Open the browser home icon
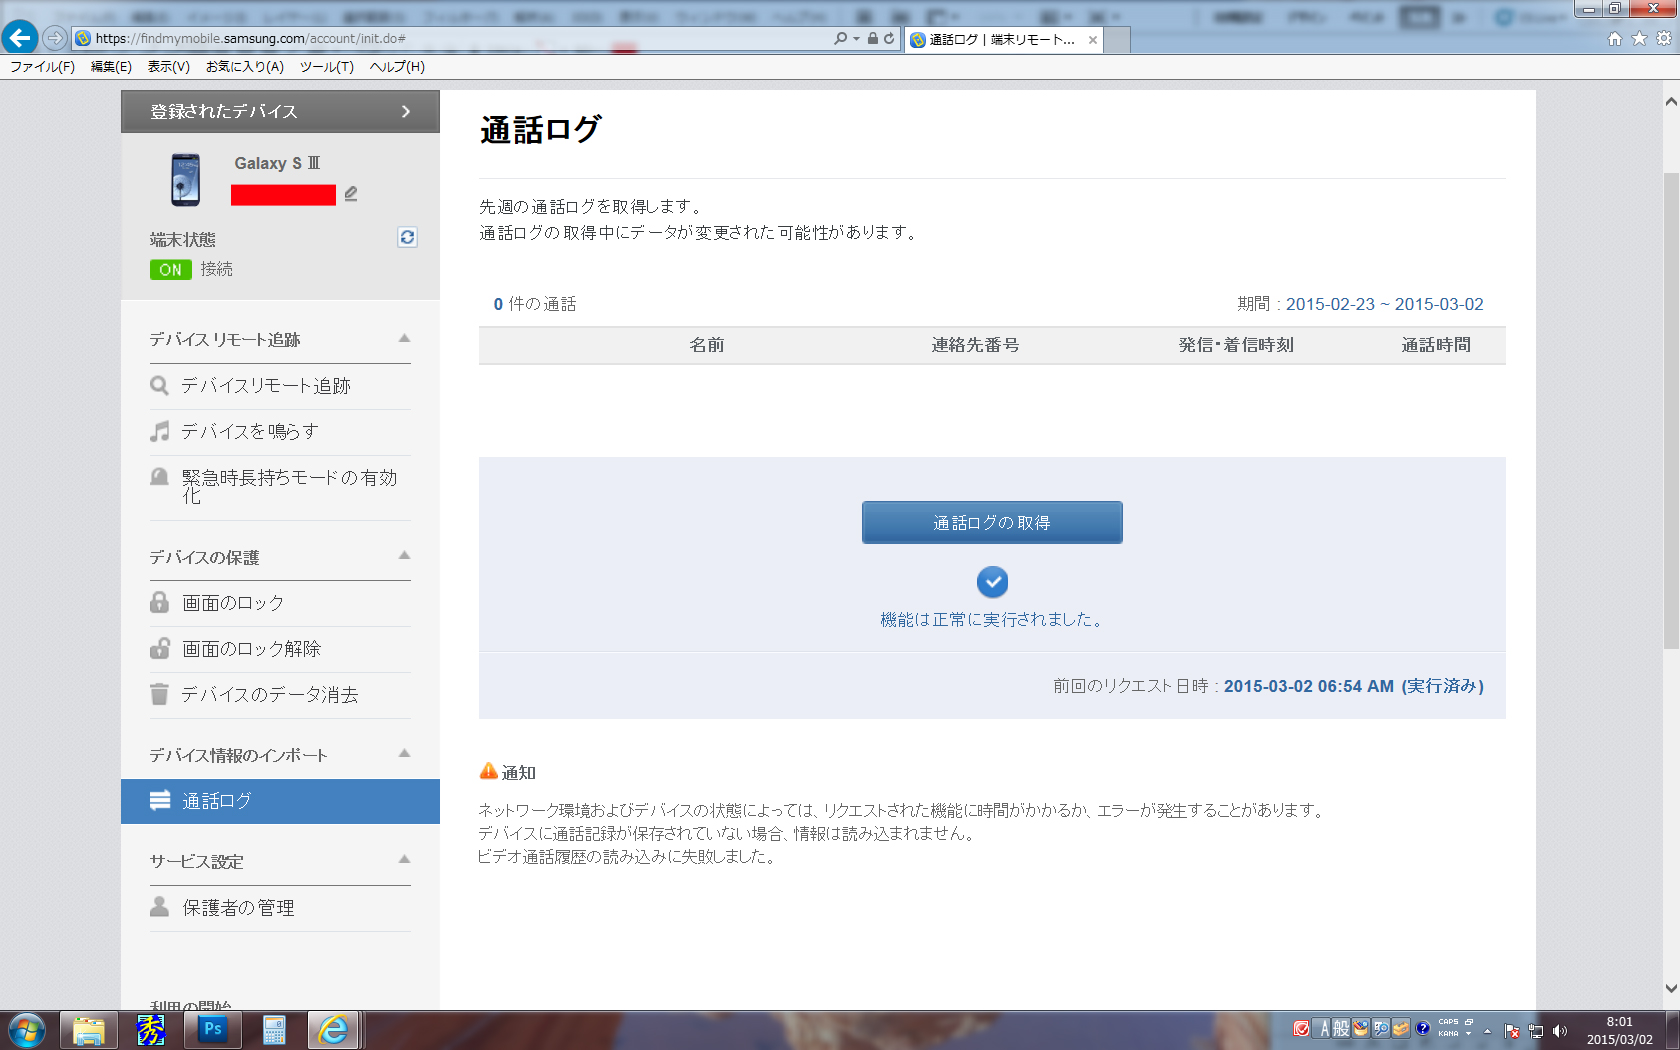This screenshot has width=1680, height=1050. pyautogui.click(x=1614, y=38)
